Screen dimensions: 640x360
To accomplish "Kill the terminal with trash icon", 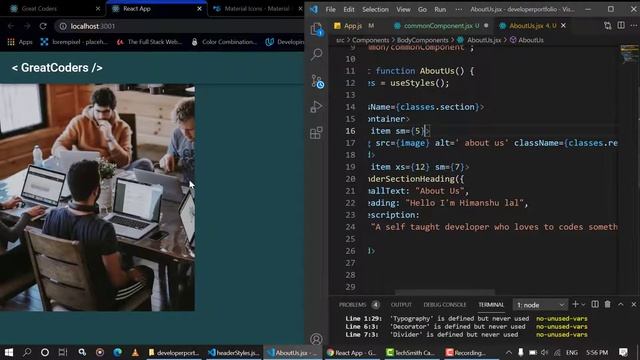I will 608,304.
